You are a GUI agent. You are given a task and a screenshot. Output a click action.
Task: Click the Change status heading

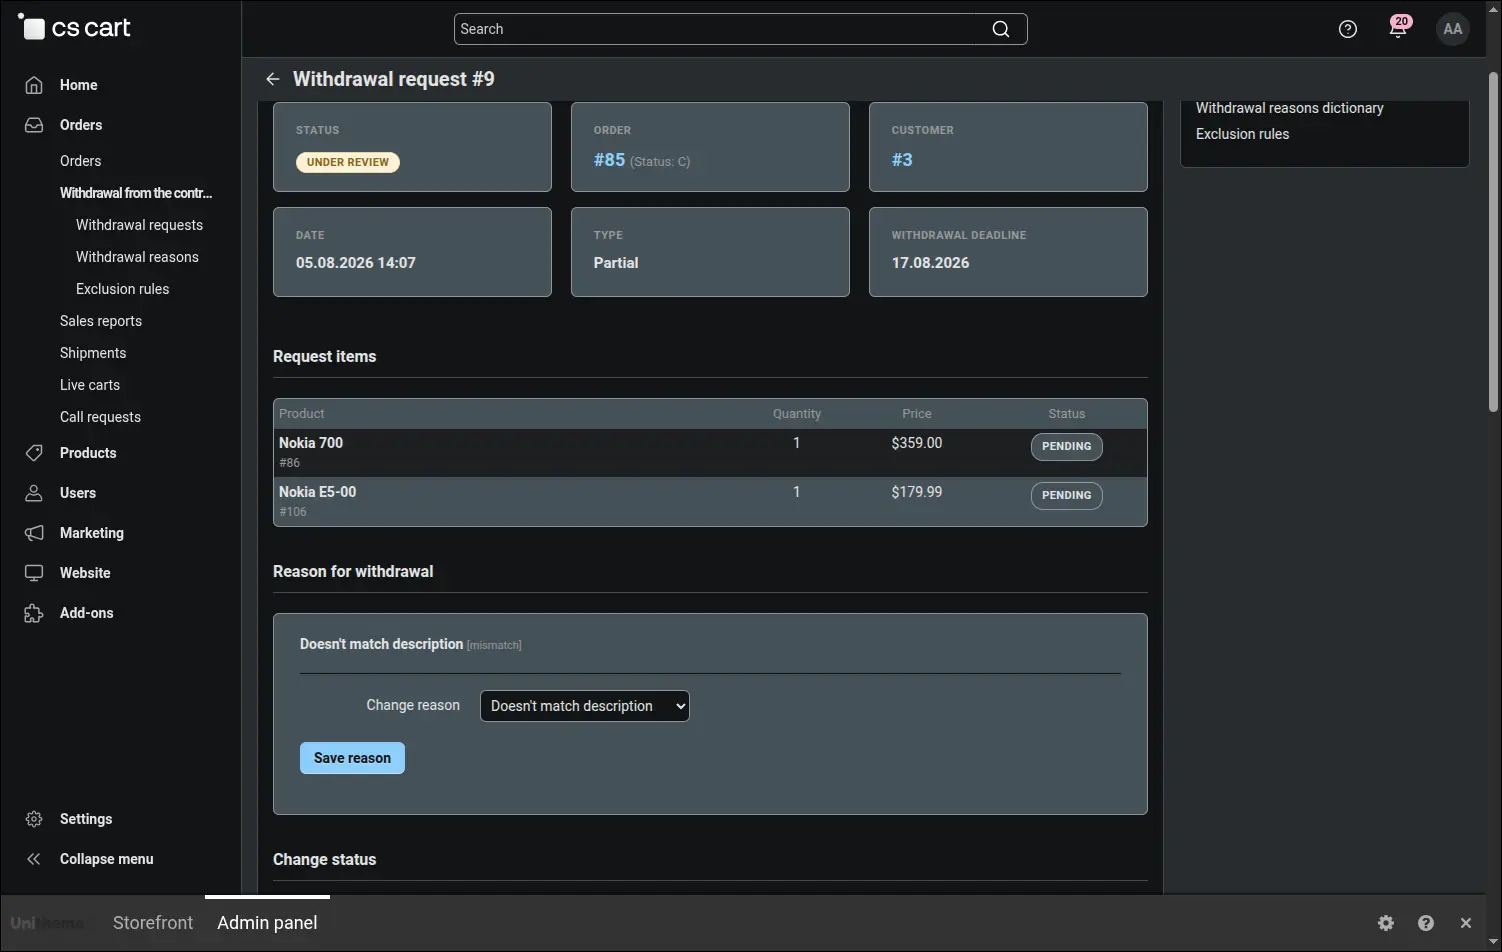click(x=325, y=860)
